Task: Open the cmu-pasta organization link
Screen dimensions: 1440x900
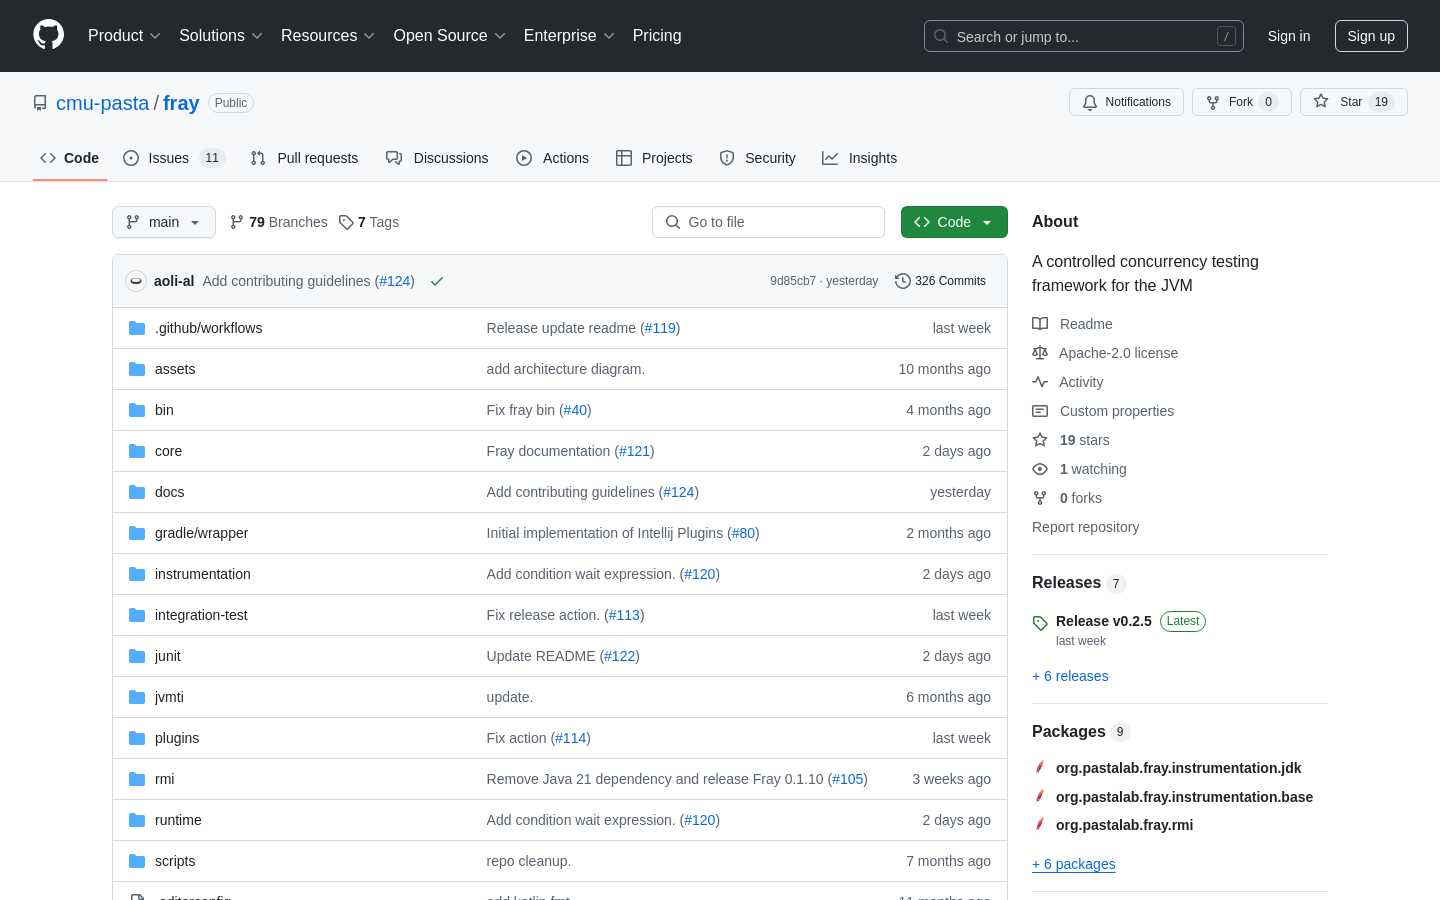Action: click(x=102, y=103)
